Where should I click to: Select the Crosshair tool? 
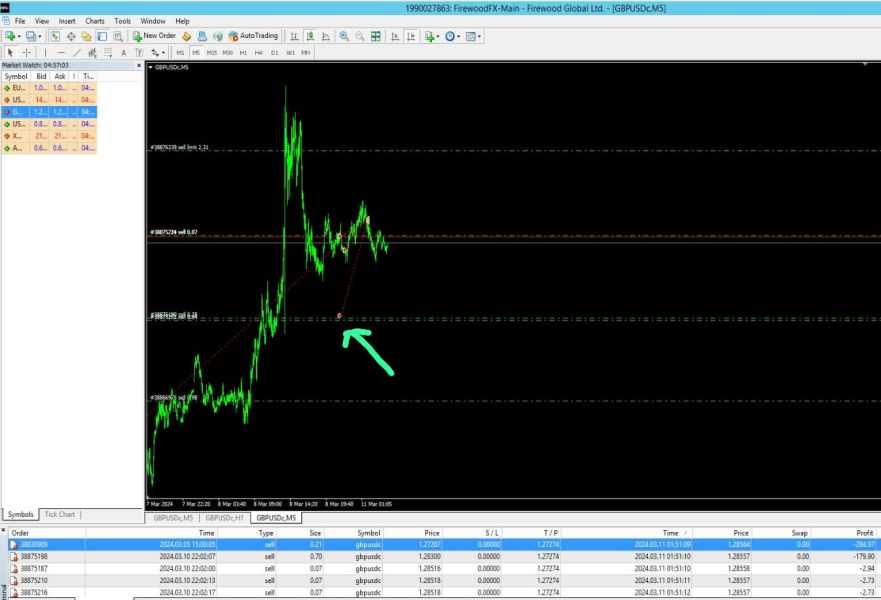click(x=26, y=52)
